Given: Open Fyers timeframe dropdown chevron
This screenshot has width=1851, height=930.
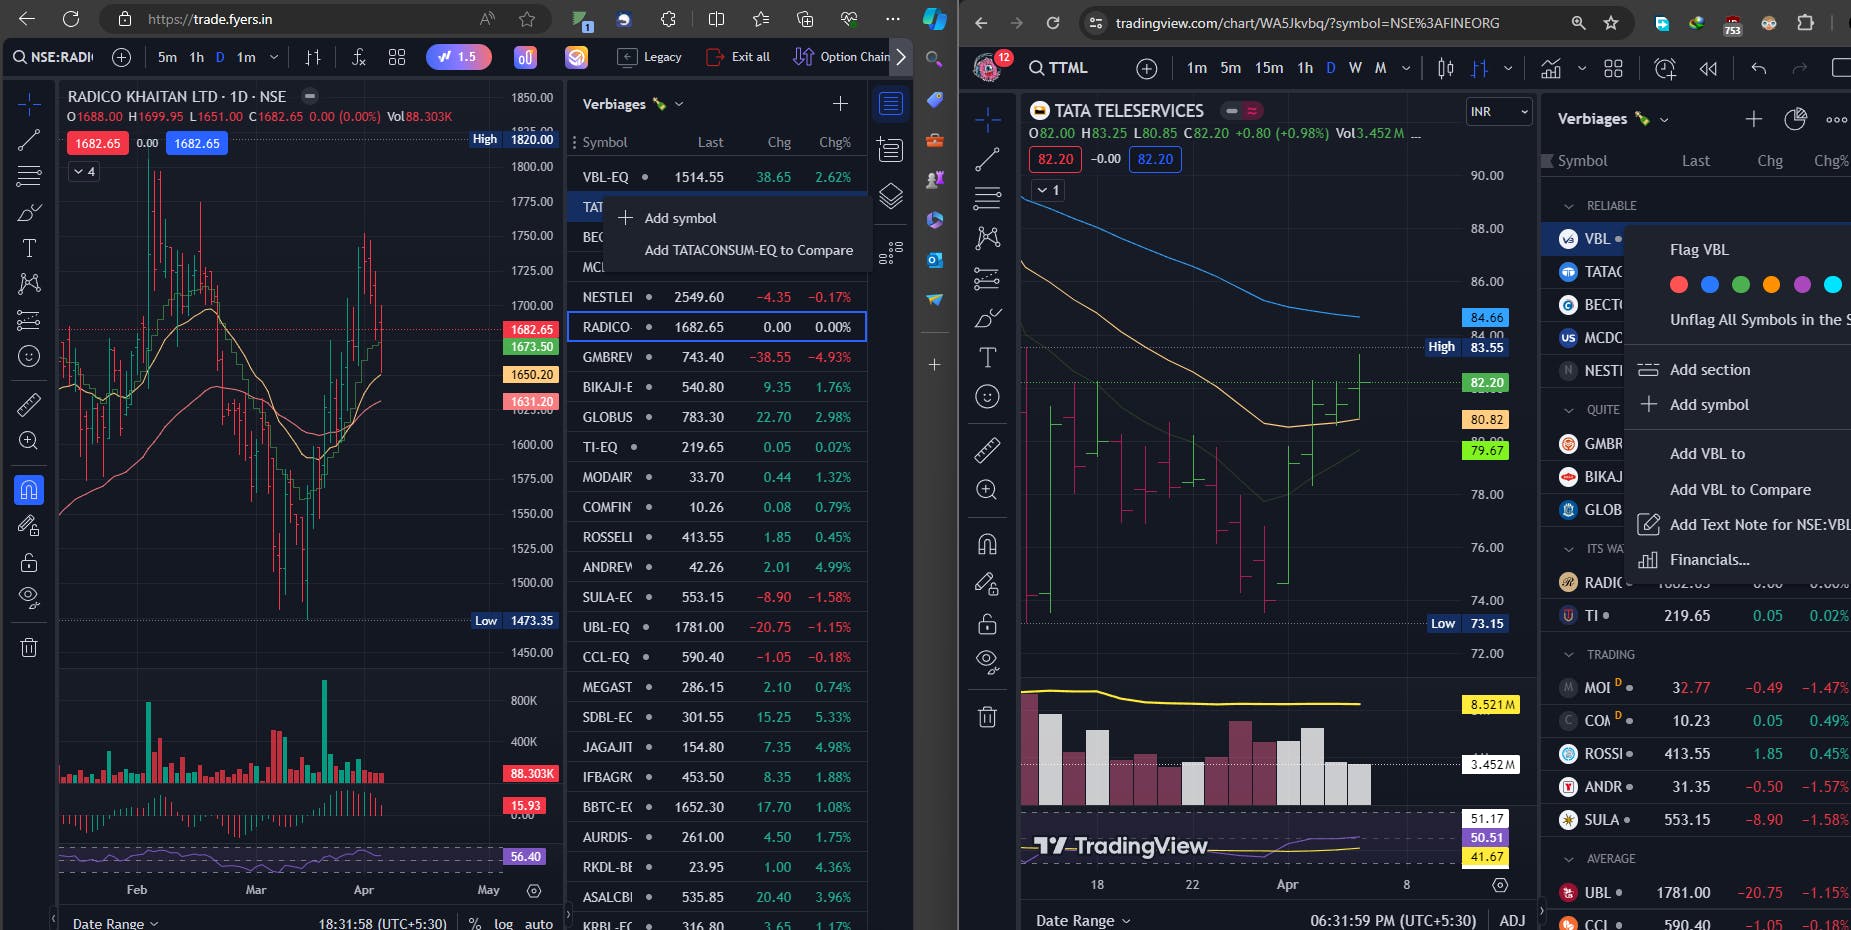Looking at the screenshot, I should tap(274, 57).
